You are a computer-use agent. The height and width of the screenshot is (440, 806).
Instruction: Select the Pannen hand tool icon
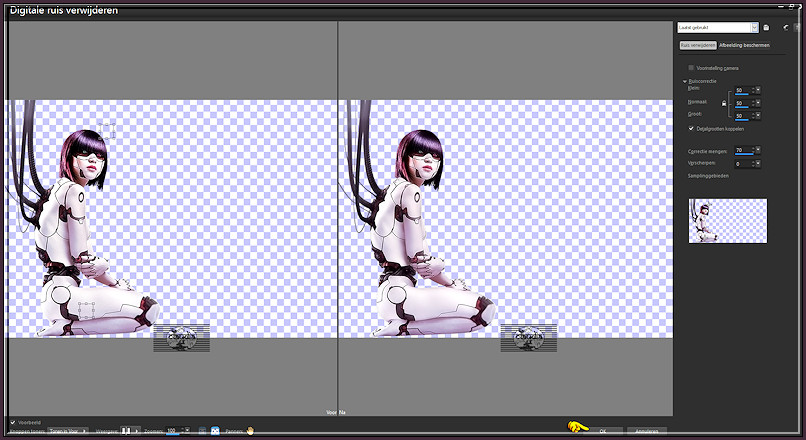[250, 431]
